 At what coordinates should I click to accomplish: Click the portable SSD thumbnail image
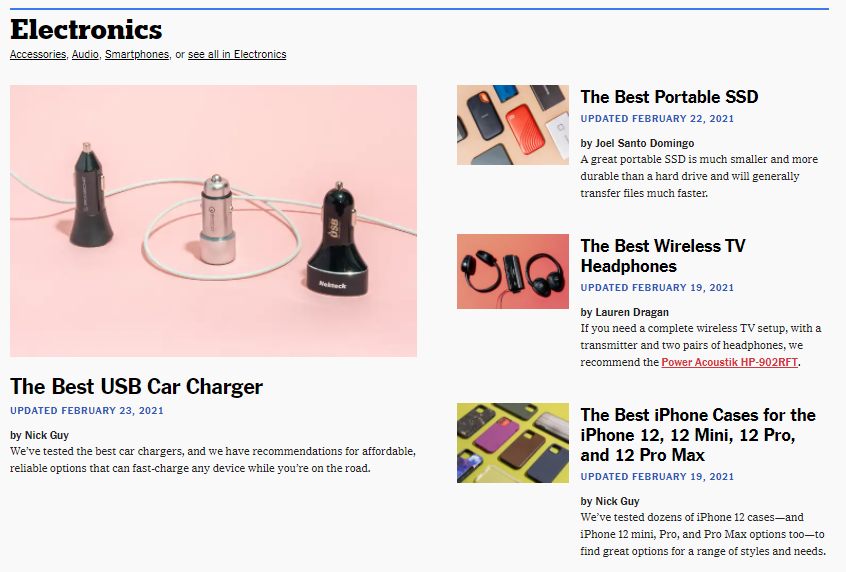pyautogui.click(x=513, y=125)
